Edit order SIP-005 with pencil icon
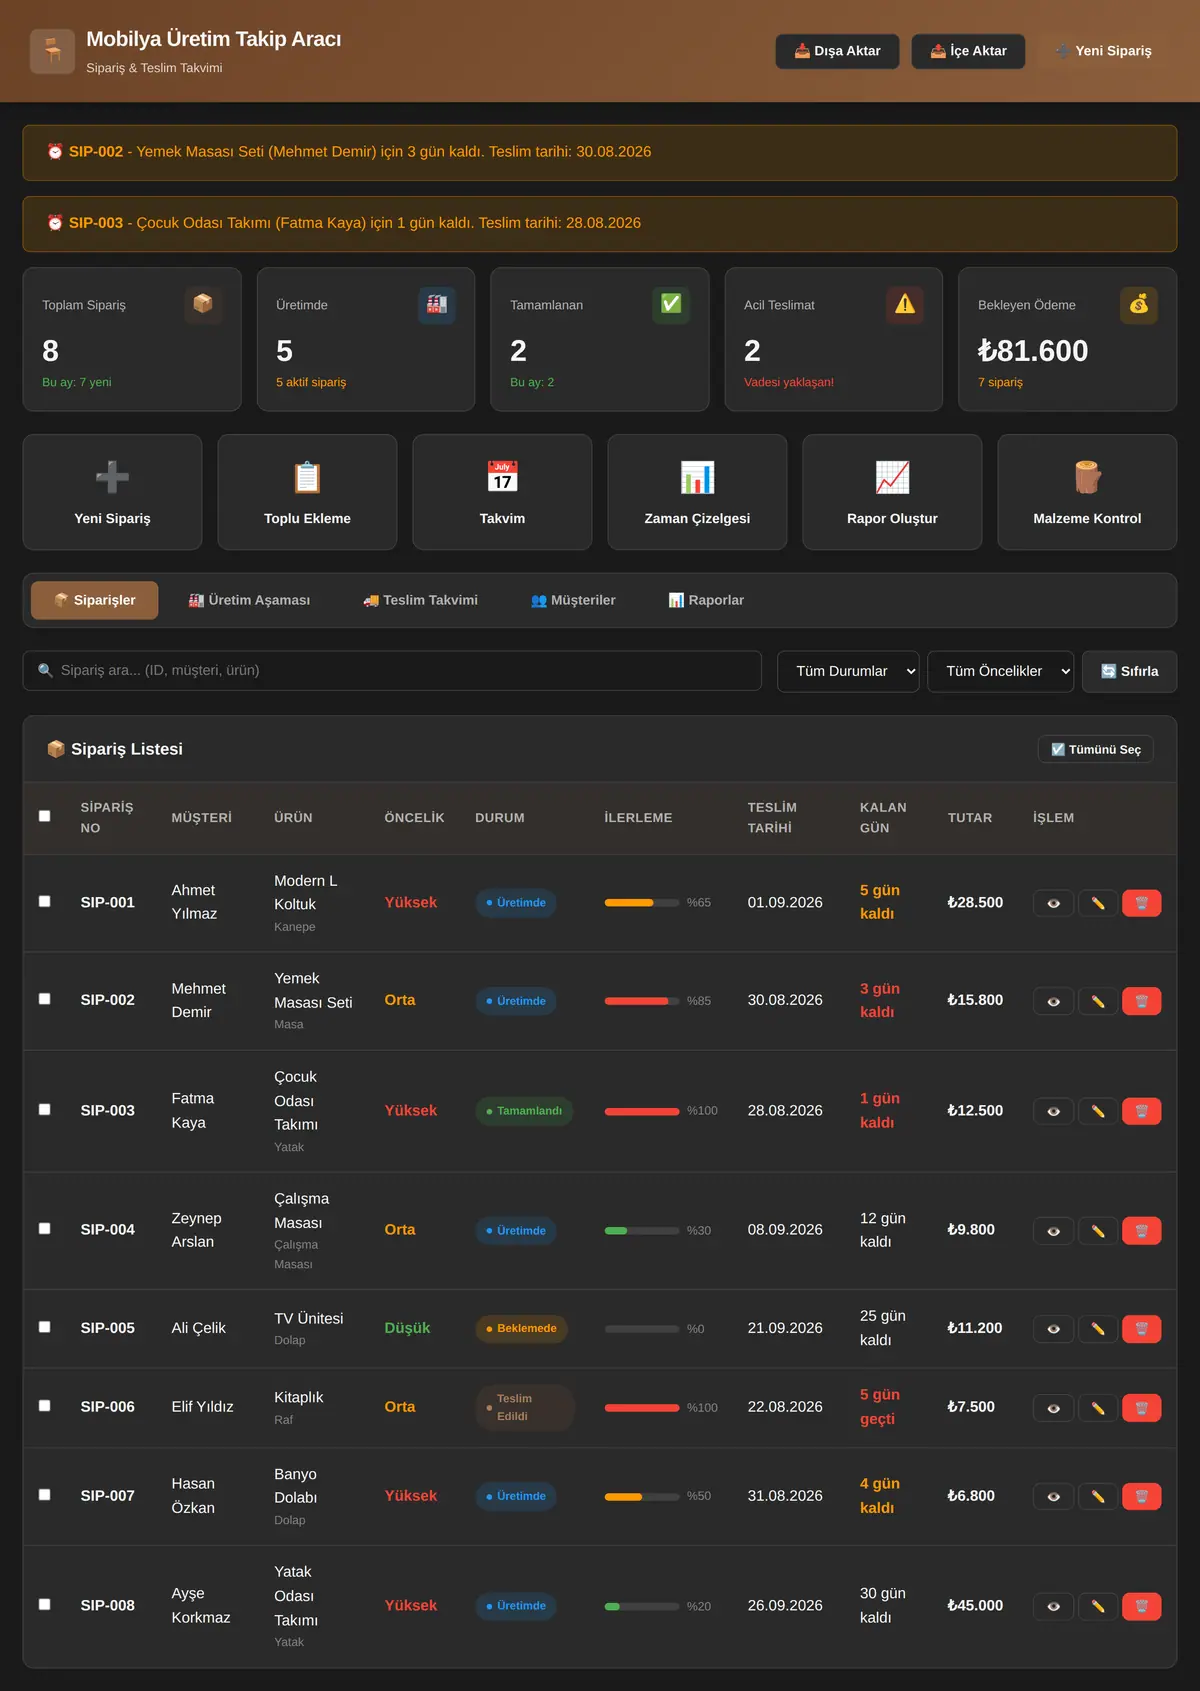Image resolution: width=1200 pixels, height=1691 pixels. pos(1098,1329)
